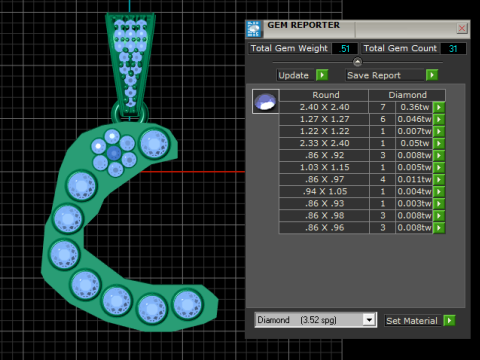Click green arrow for .86 X .93 row

coord(439,204)
